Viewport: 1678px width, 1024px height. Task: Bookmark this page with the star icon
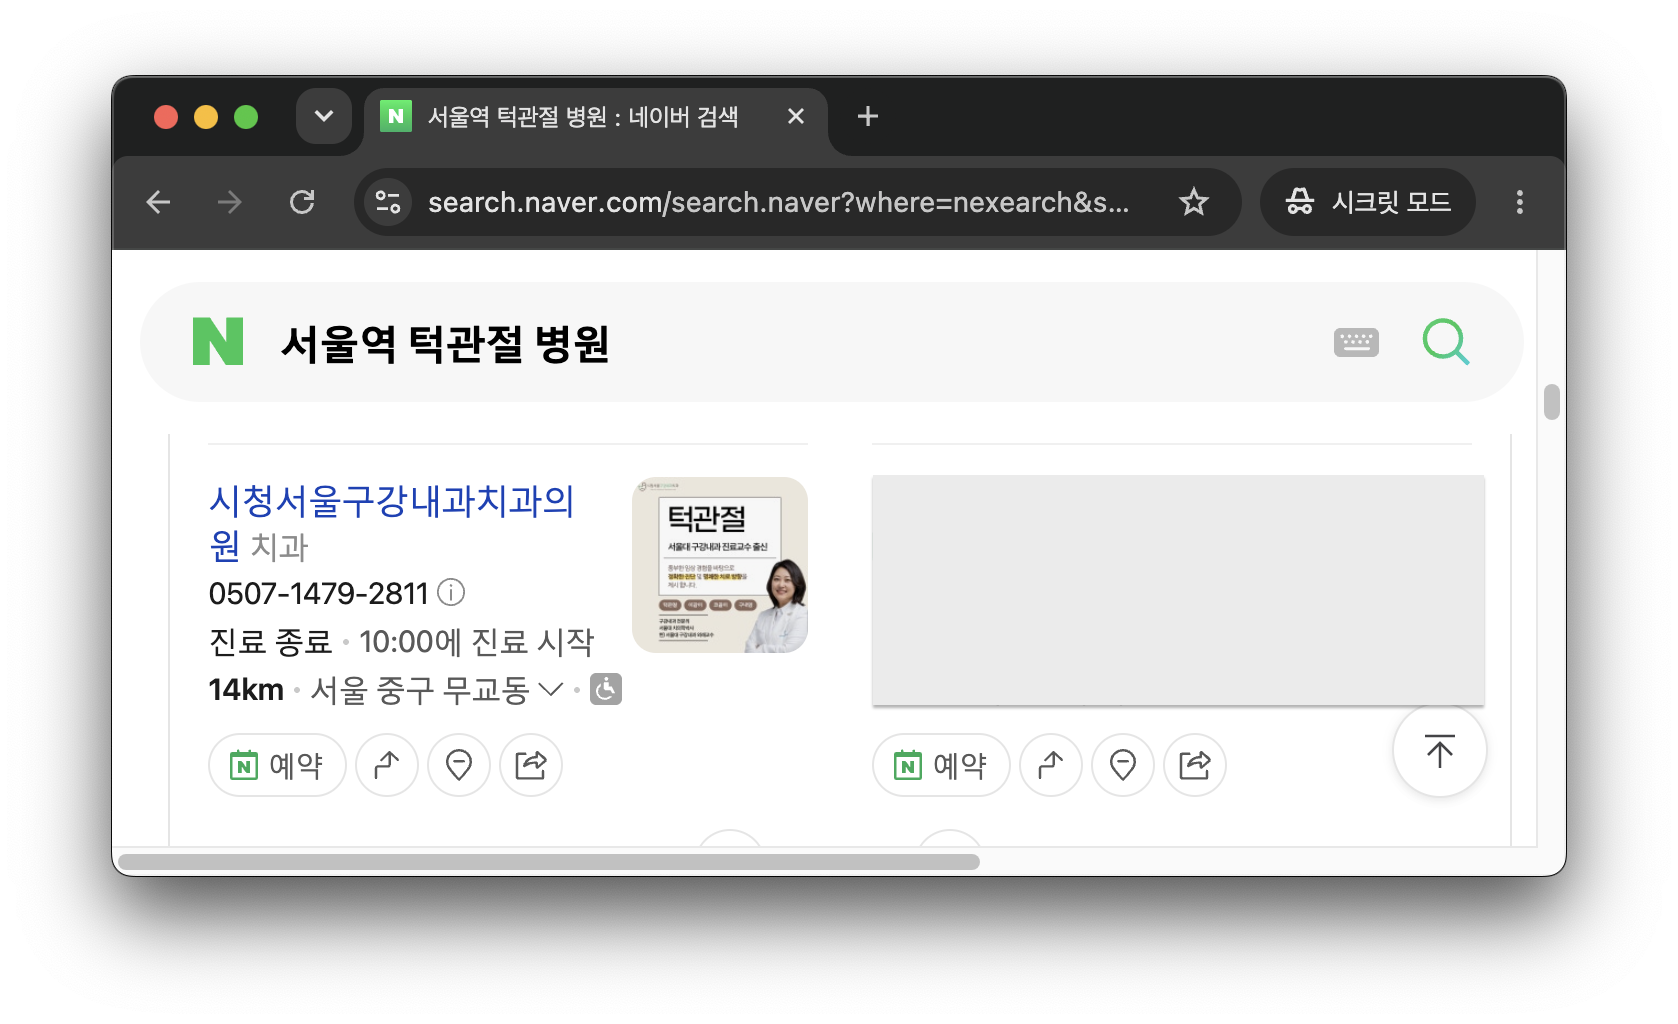1194,202
